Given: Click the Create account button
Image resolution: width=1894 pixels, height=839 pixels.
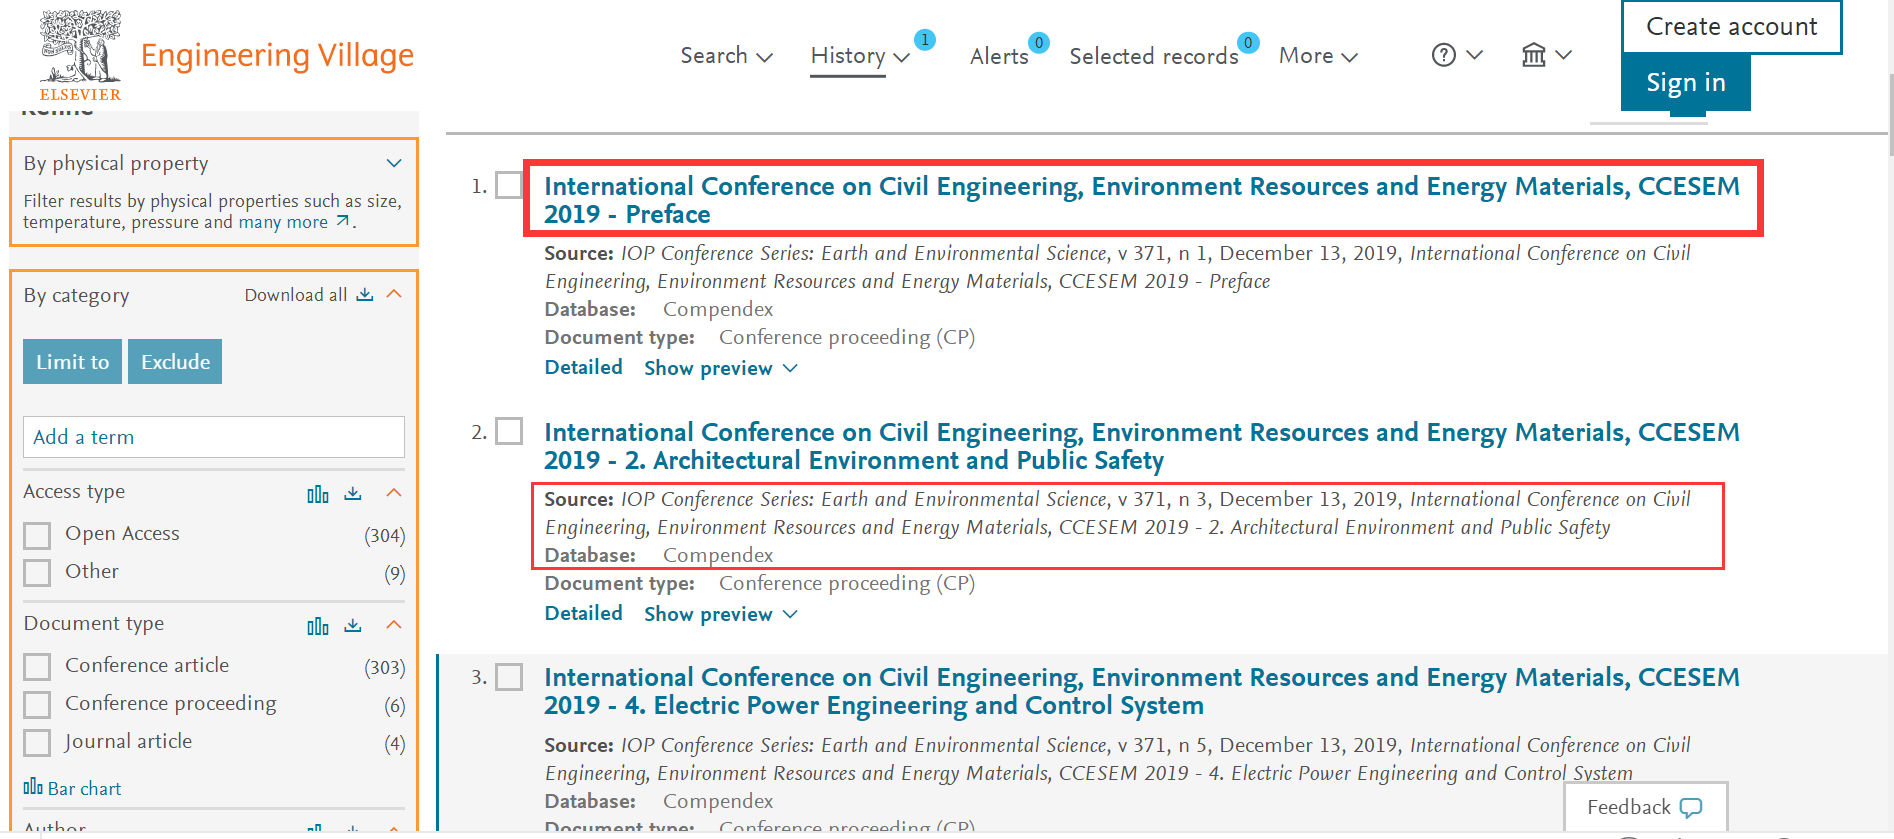Looking at the screenshot, I should [x=1731, y=27].
